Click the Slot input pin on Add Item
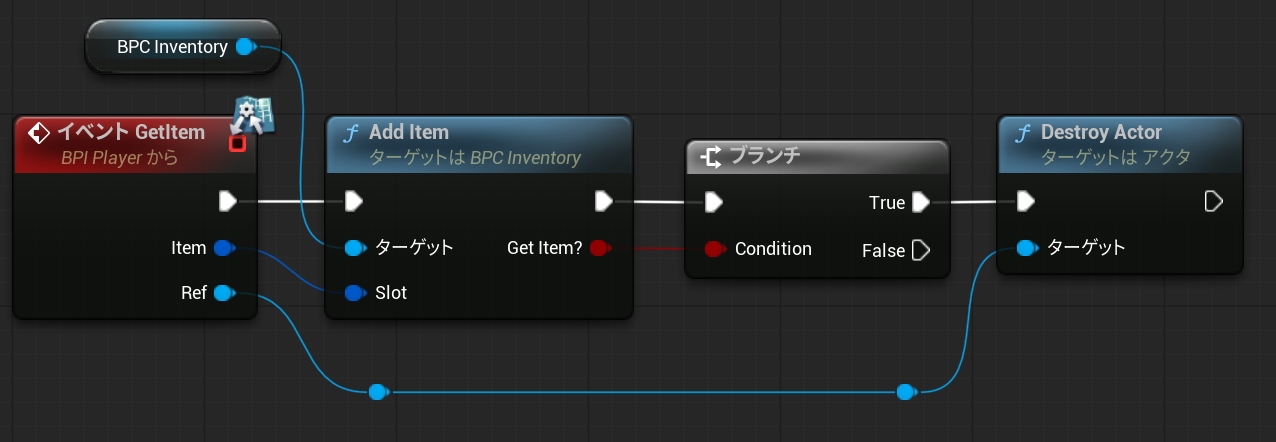1276x442 pixels. (354, 293)
